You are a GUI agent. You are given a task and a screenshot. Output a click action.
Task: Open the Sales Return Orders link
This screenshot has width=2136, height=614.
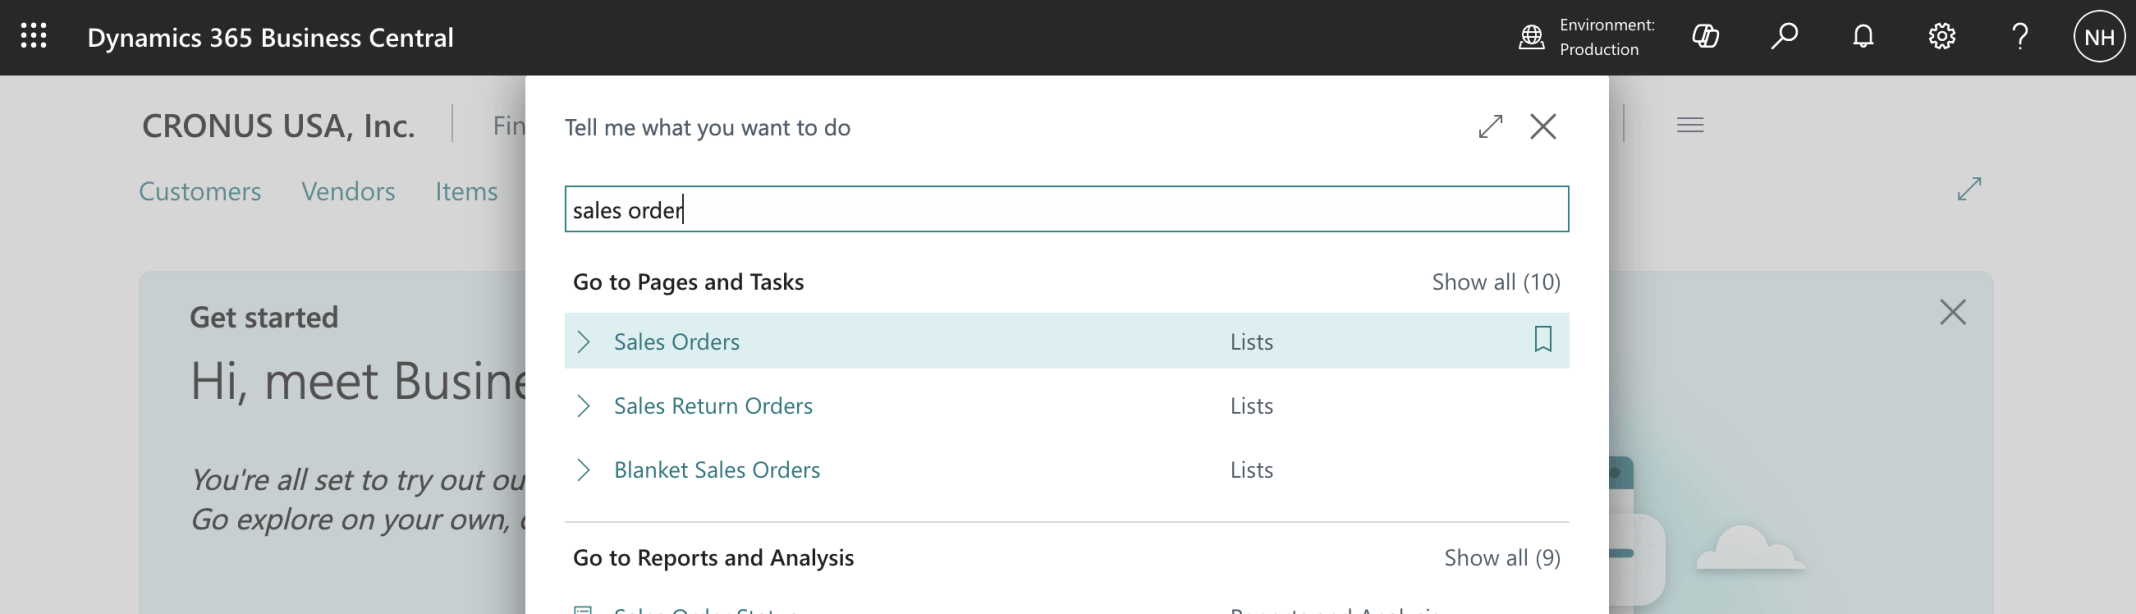coord(713,406)
